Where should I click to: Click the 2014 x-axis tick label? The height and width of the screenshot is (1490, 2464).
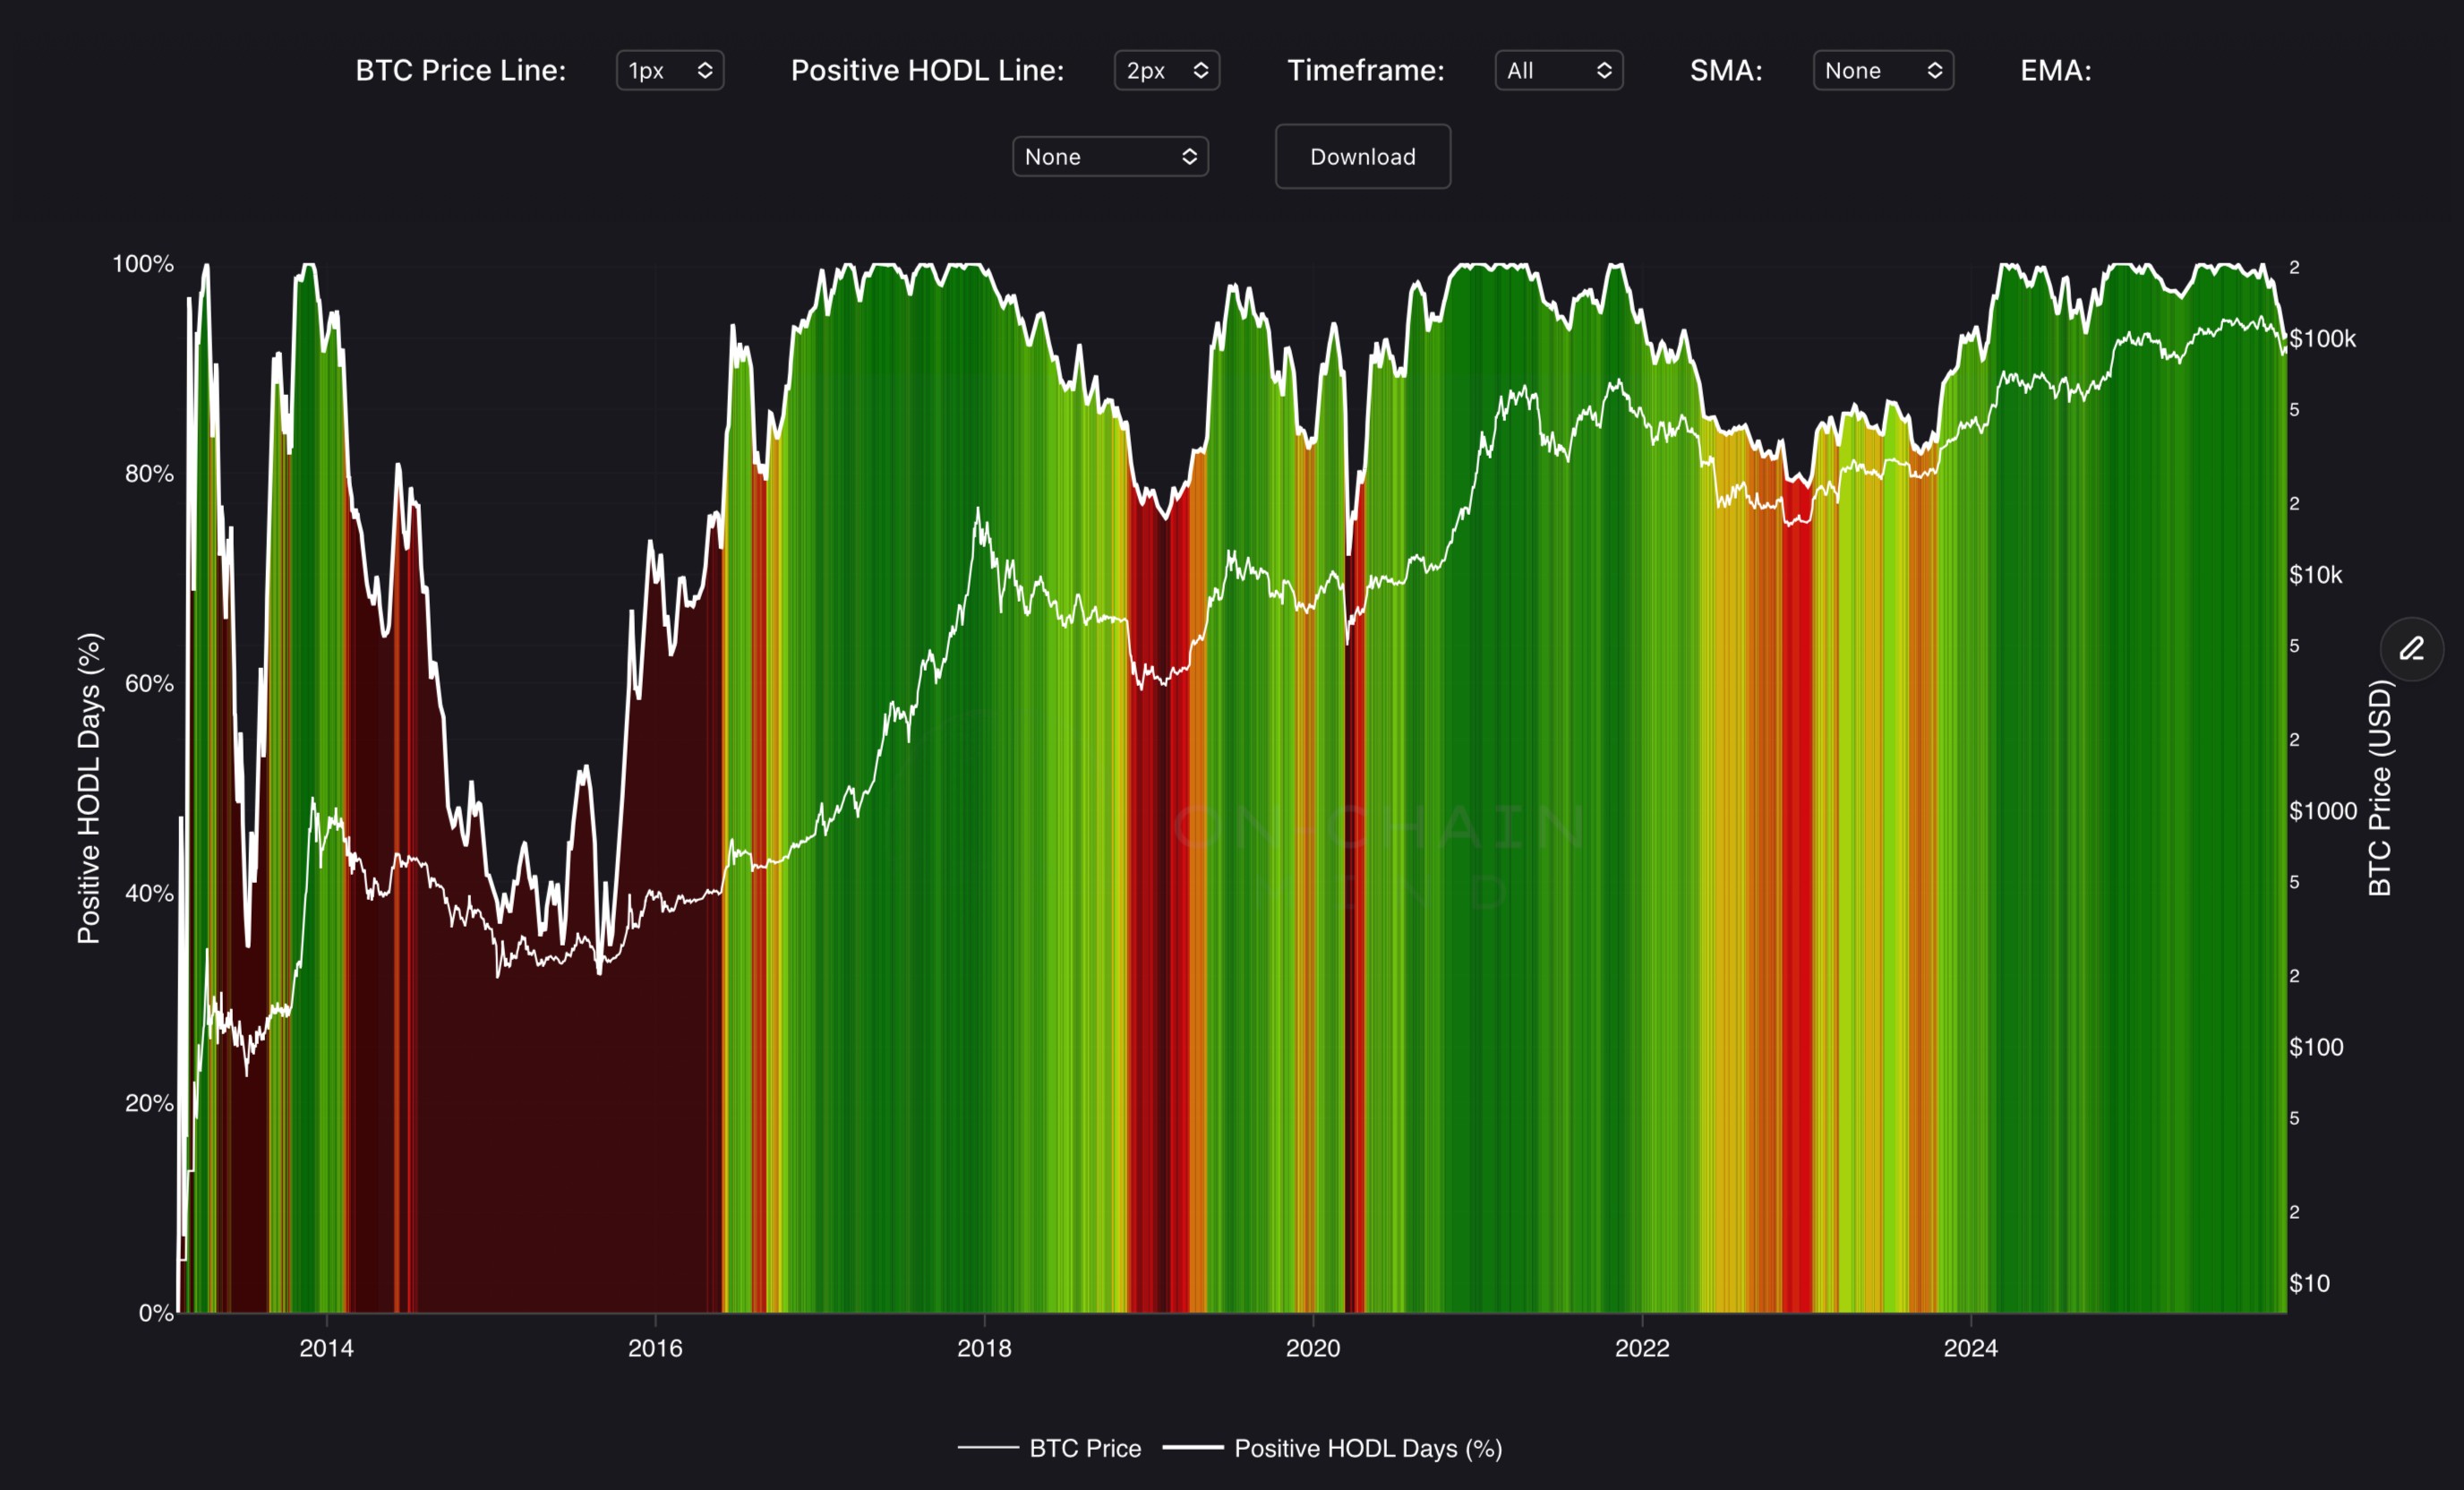(326, 1348)
